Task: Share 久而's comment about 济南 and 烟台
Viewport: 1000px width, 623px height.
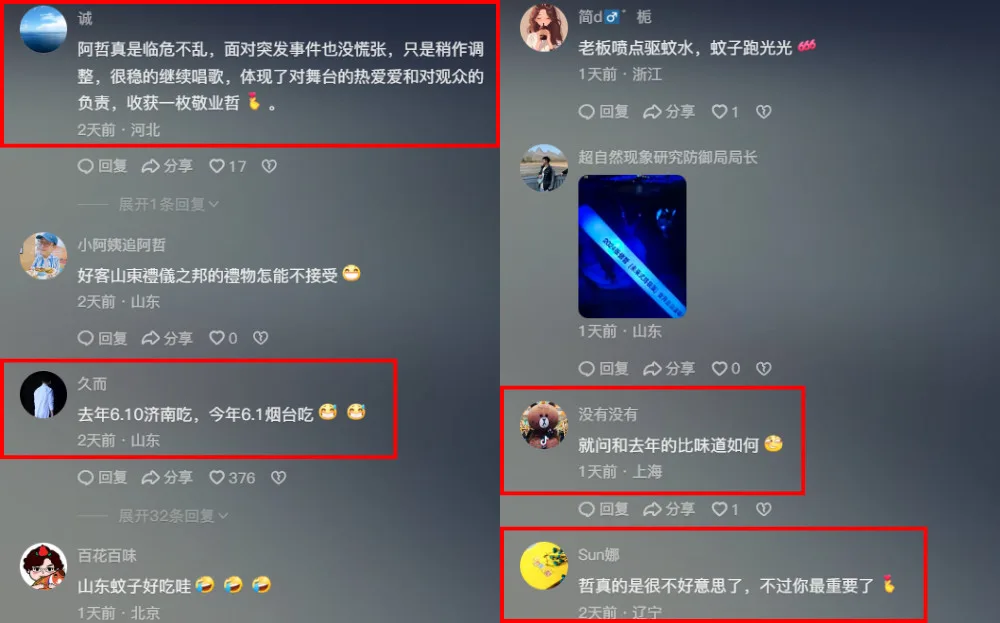Action: [x=167, y=478]
